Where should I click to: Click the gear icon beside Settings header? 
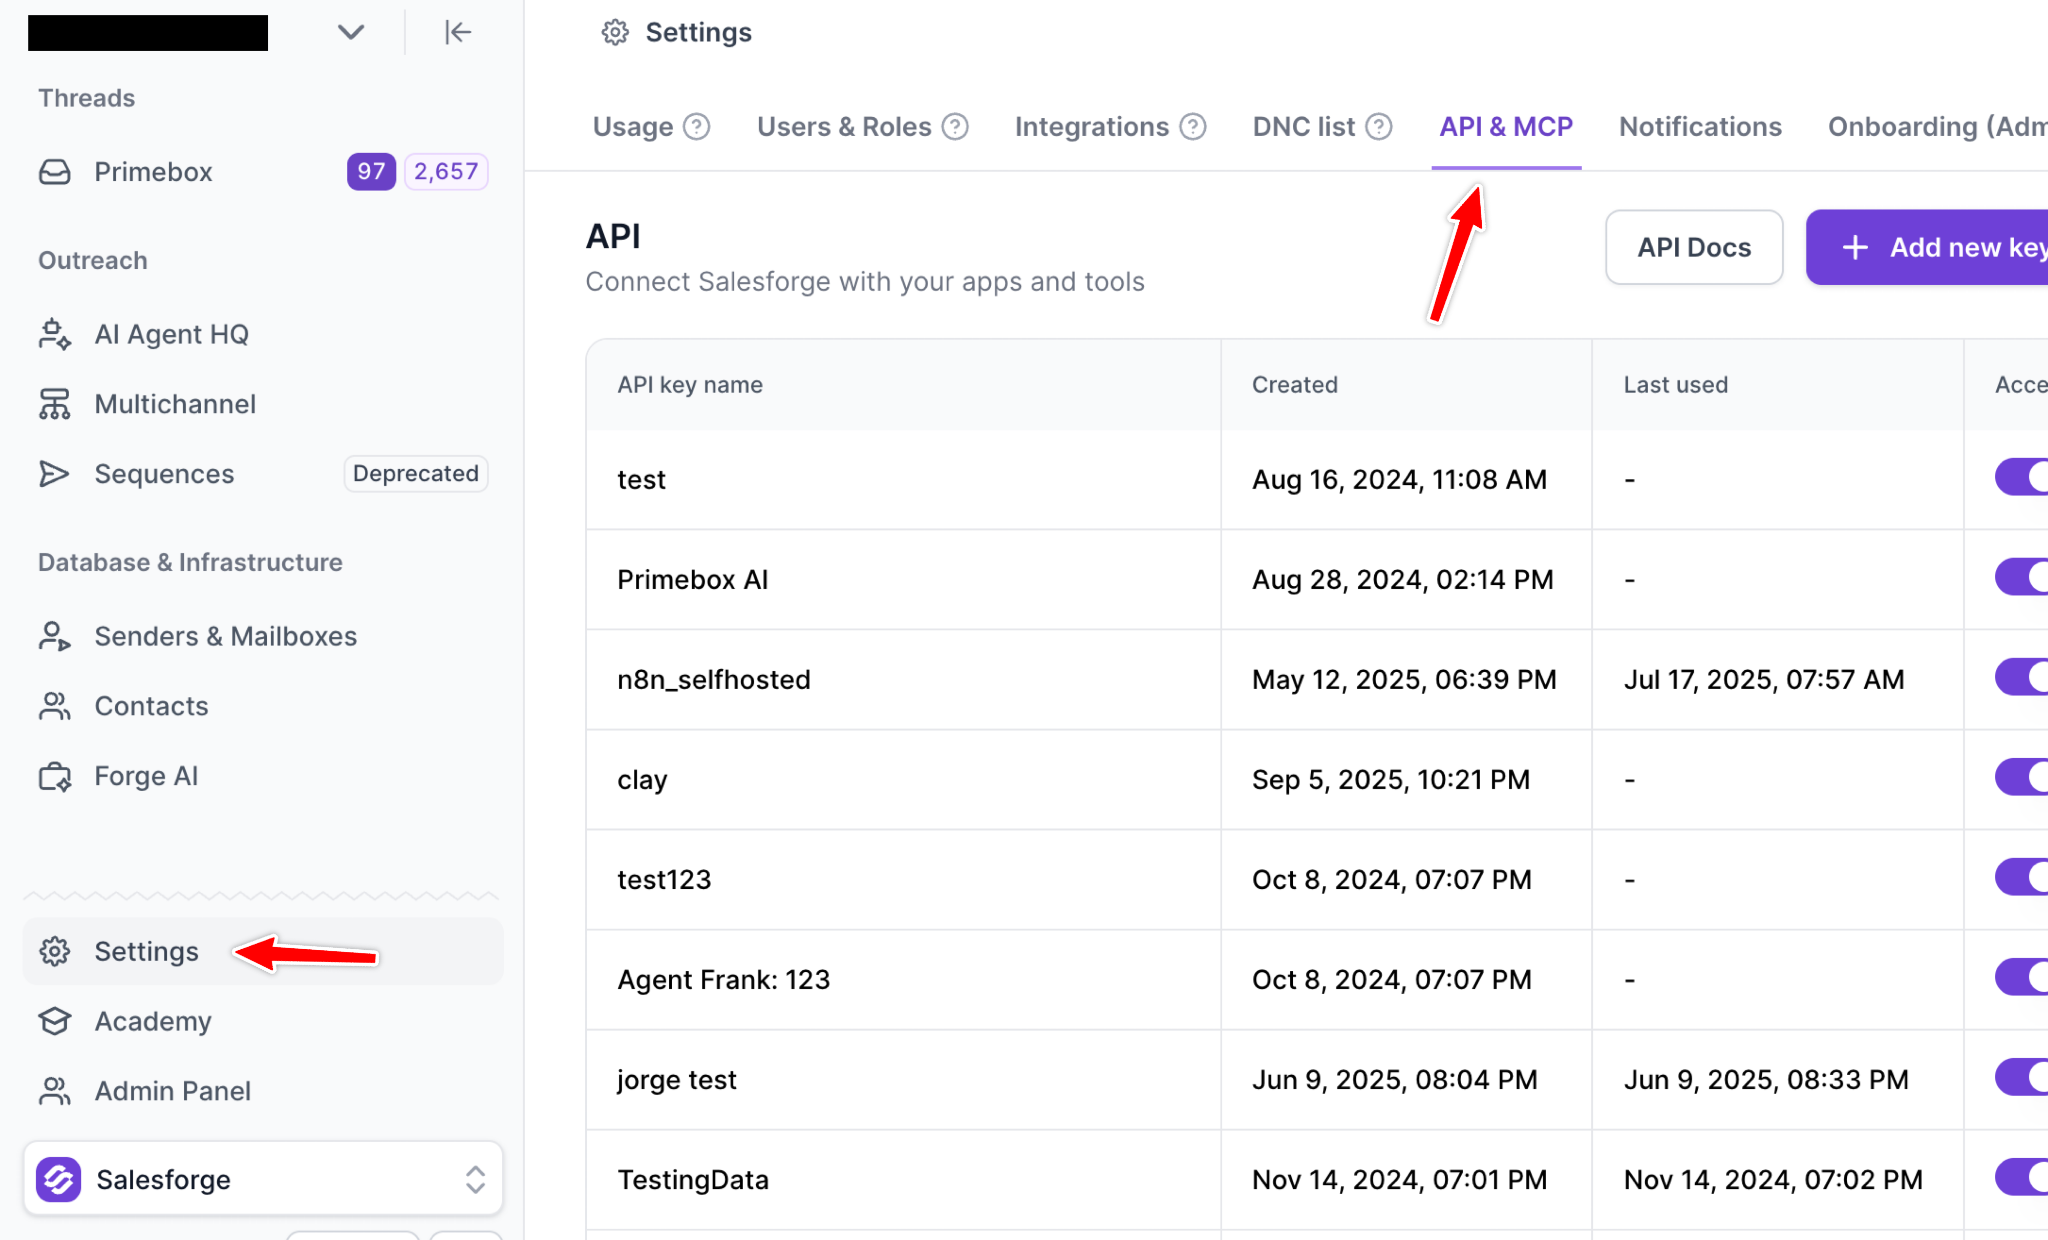[x=615, y=32]
